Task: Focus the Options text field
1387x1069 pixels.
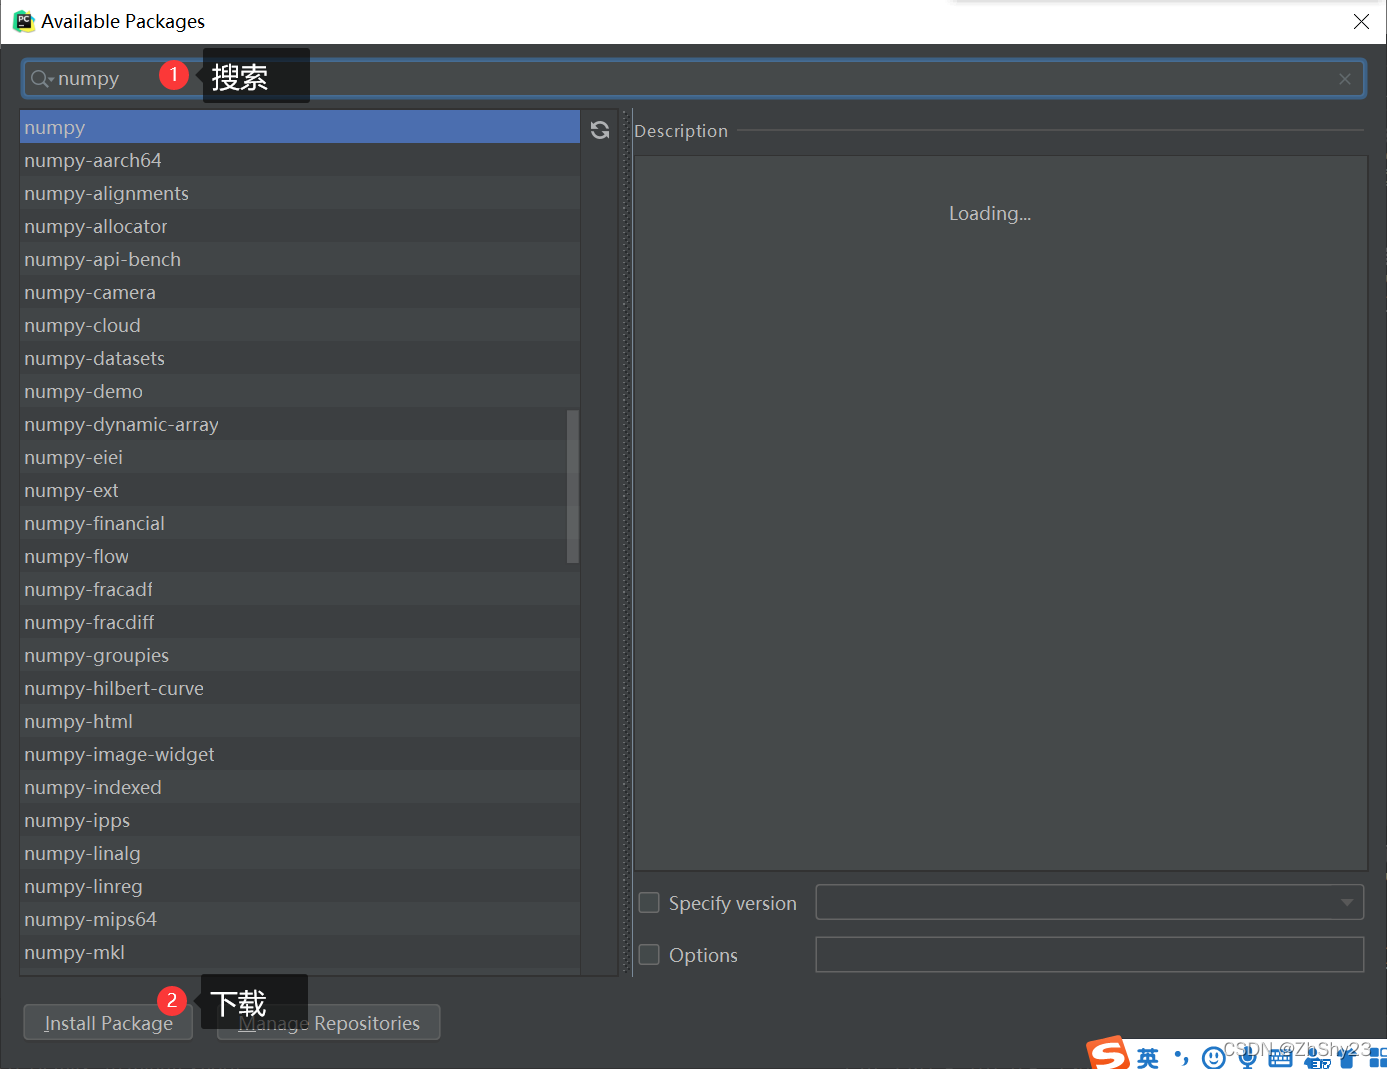Action: [1090, 954]
